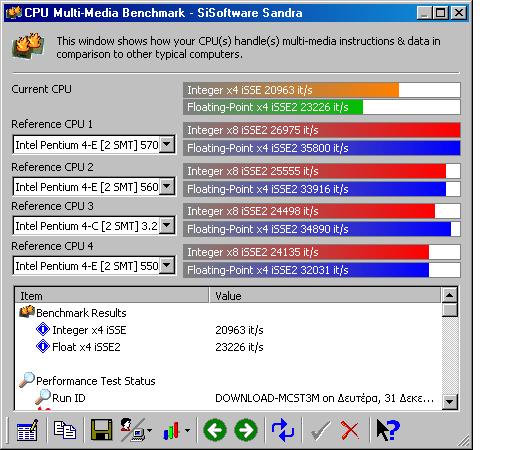512x450 pixels.
Task: Click magnifier icon next to Performance Test Status
Action: click(27, 380)
